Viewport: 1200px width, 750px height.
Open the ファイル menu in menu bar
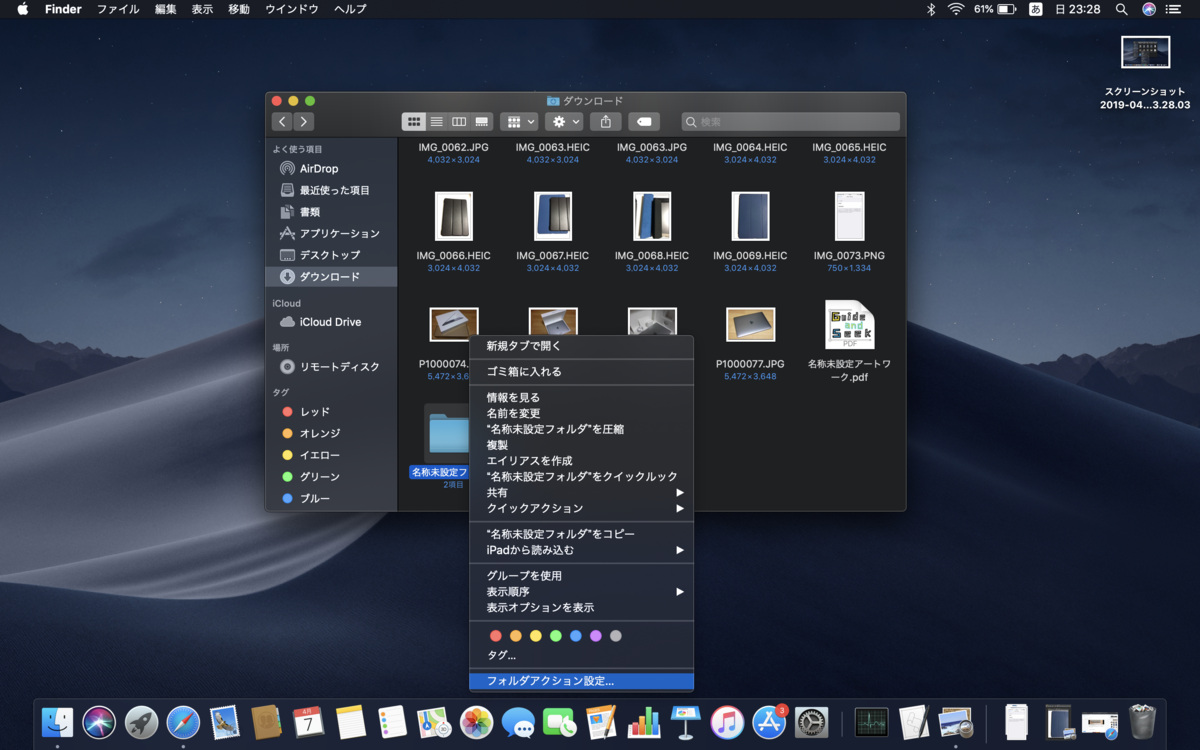point(118,9)
